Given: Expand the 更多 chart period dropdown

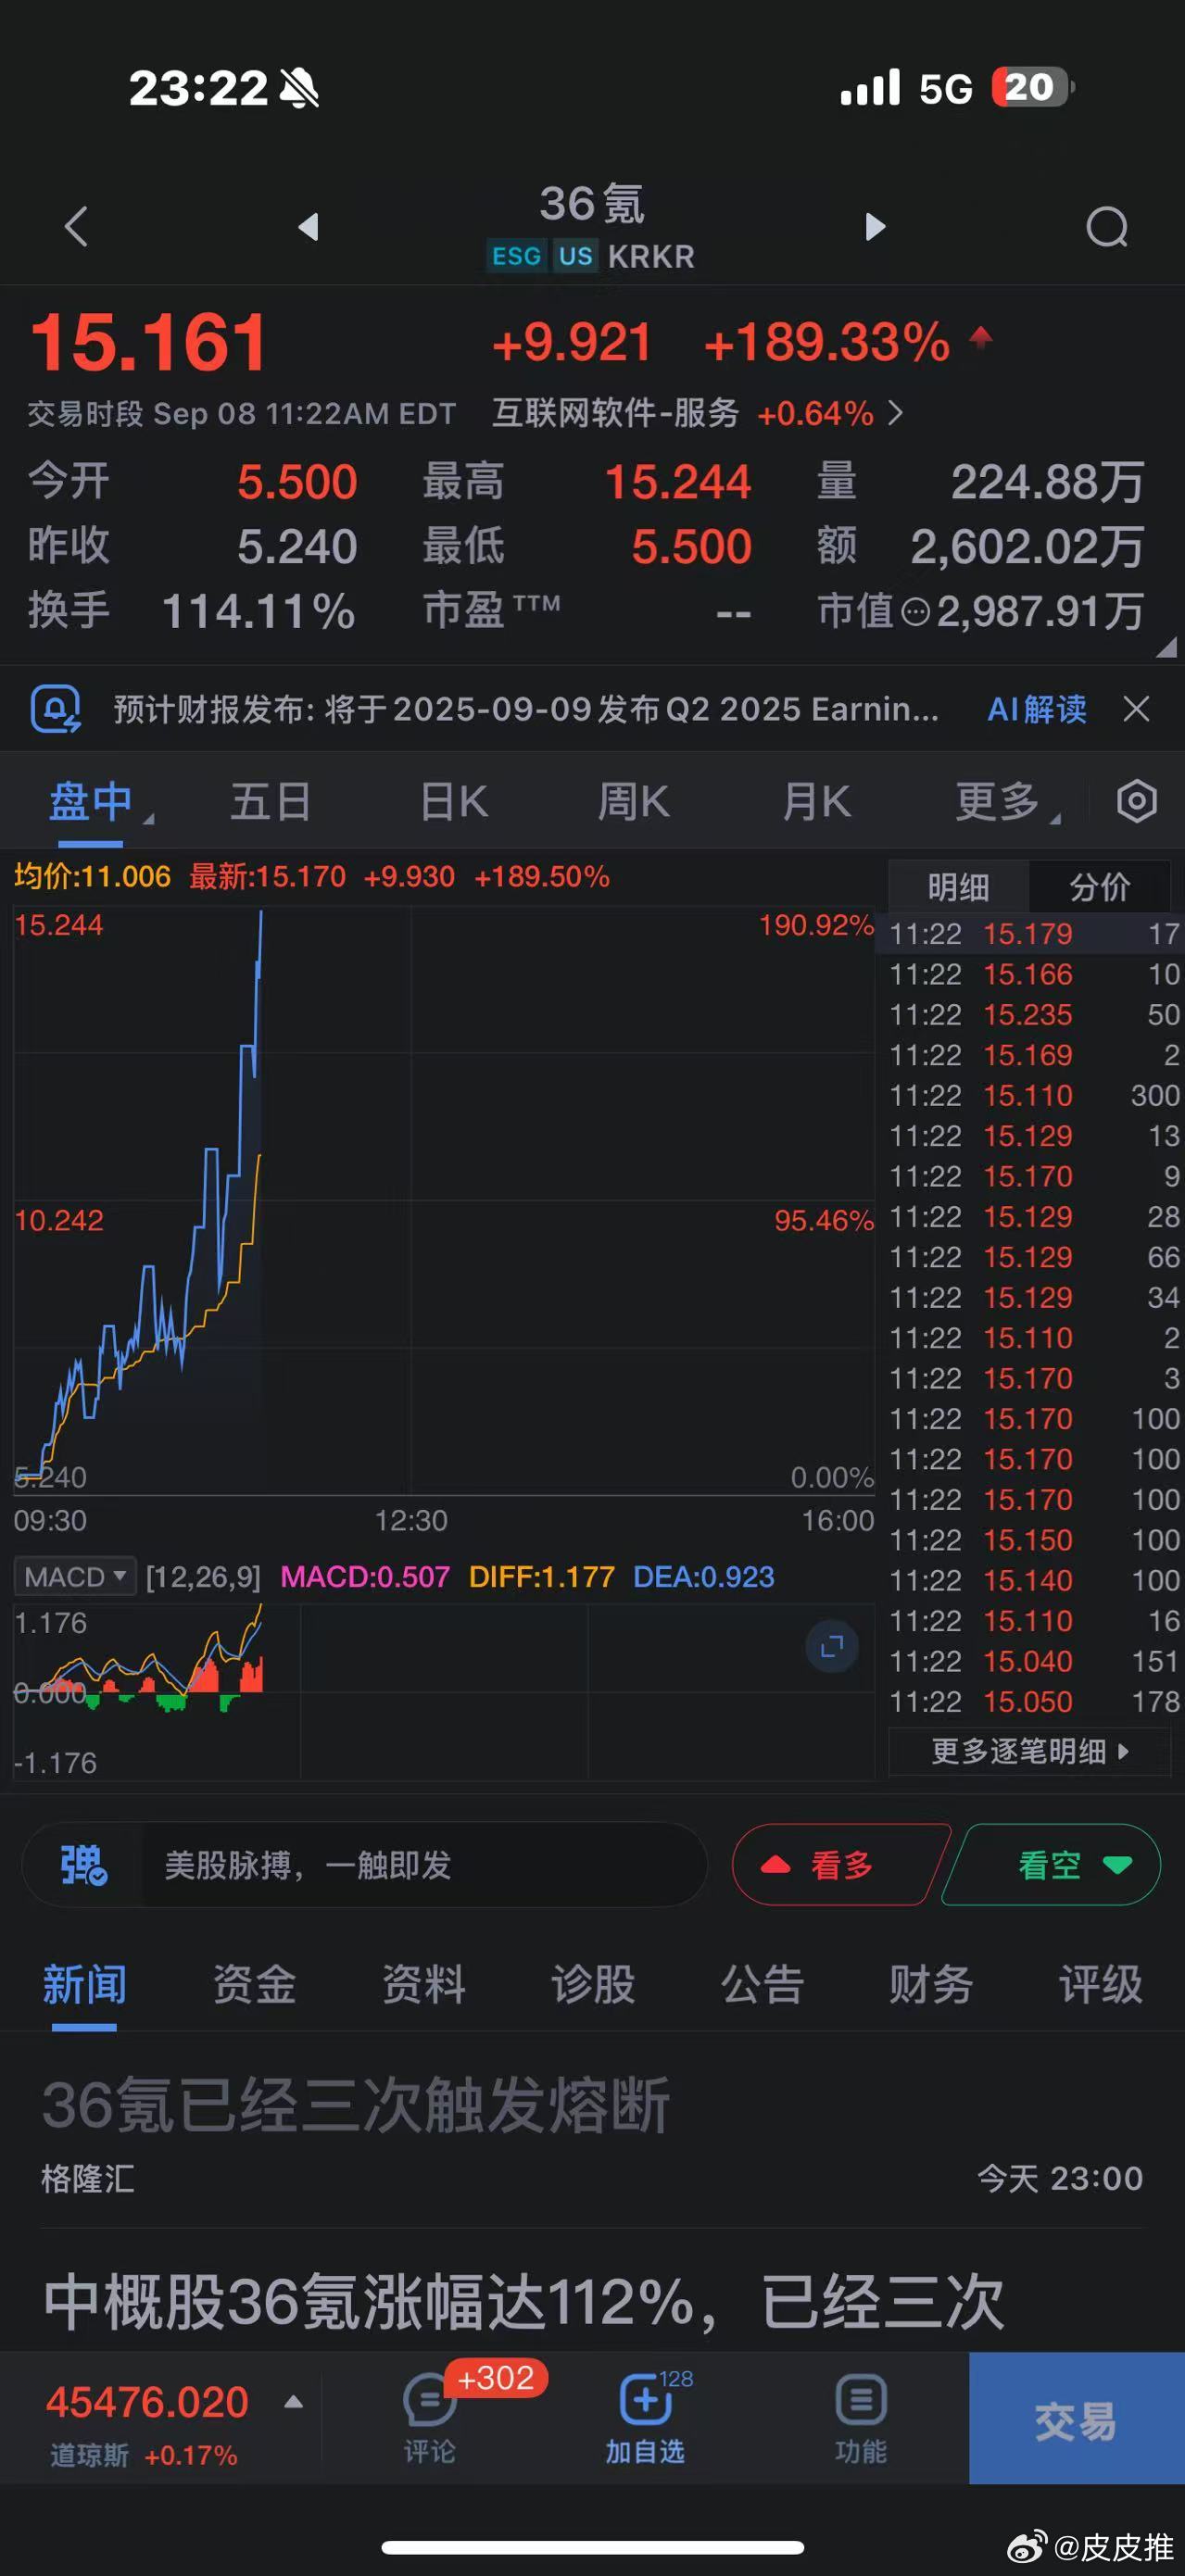Looking at the screenshot, I should (x=1008, y=802).
